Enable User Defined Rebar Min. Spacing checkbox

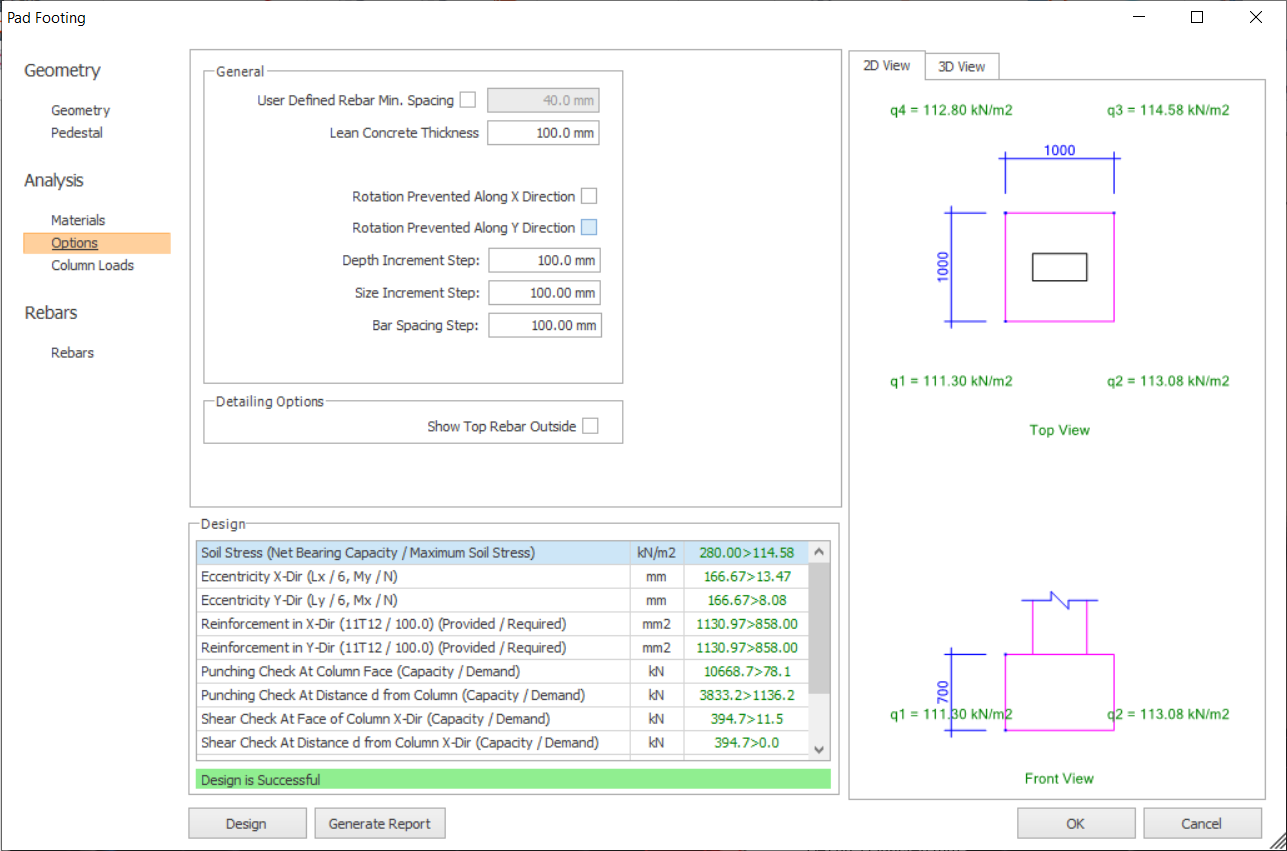[x=468, y=100]
